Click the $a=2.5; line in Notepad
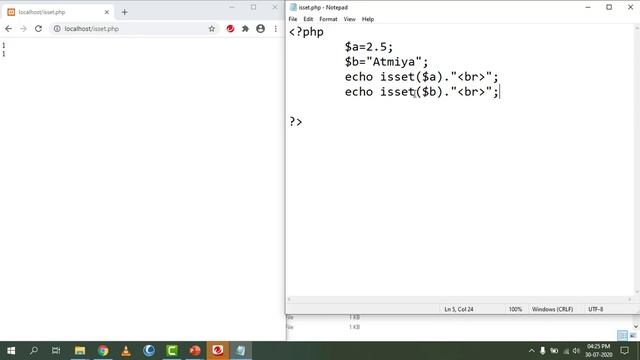This screenshot has width=640, height=360. pyautogui.click(x=369, y=47)
